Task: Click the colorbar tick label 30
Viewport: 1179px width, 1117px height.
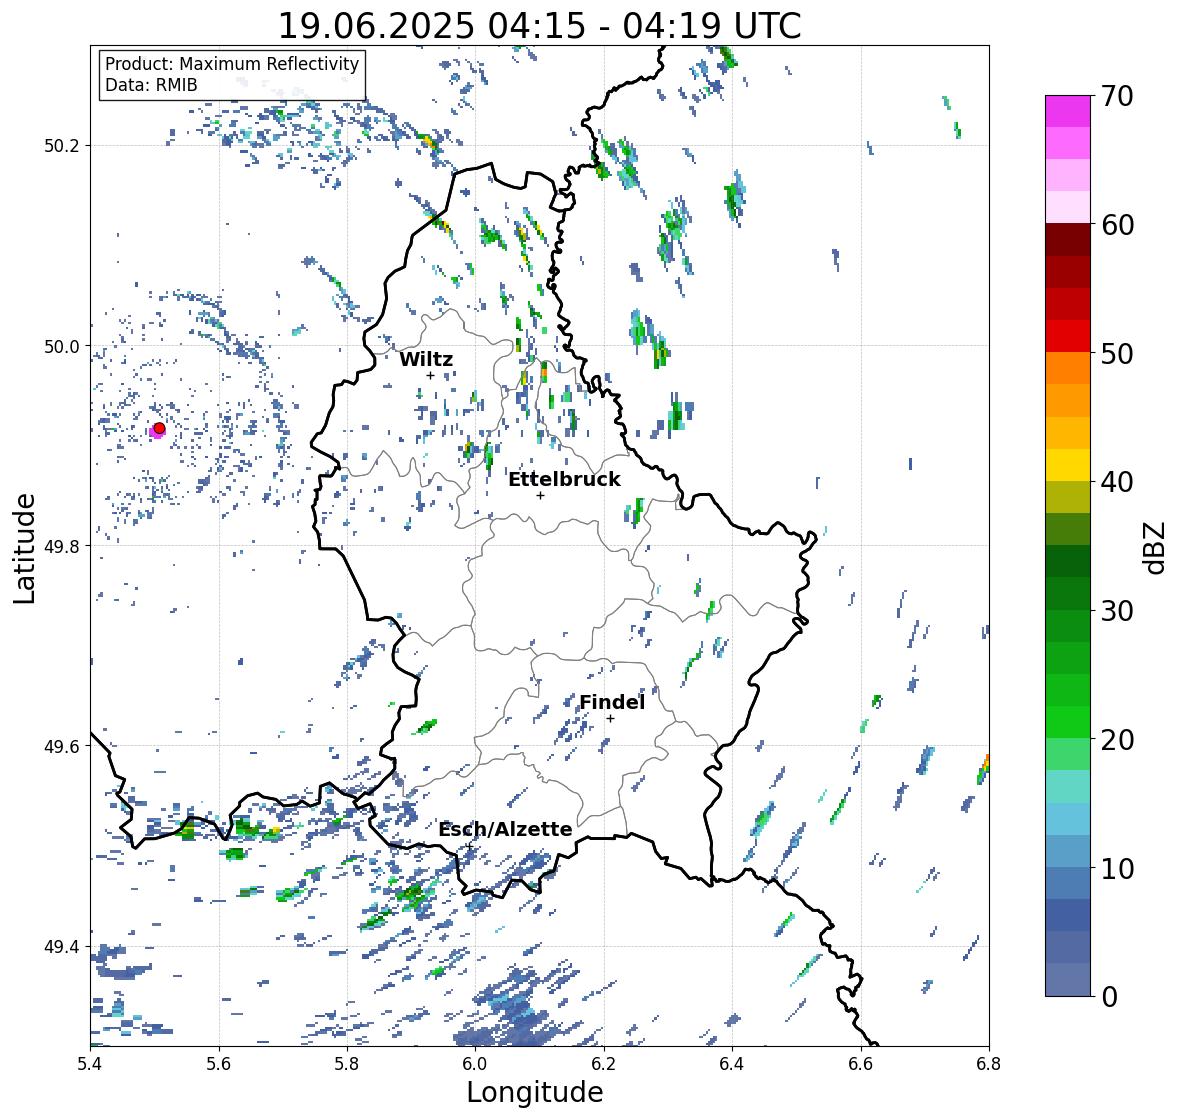Action: pos(1117,610)
